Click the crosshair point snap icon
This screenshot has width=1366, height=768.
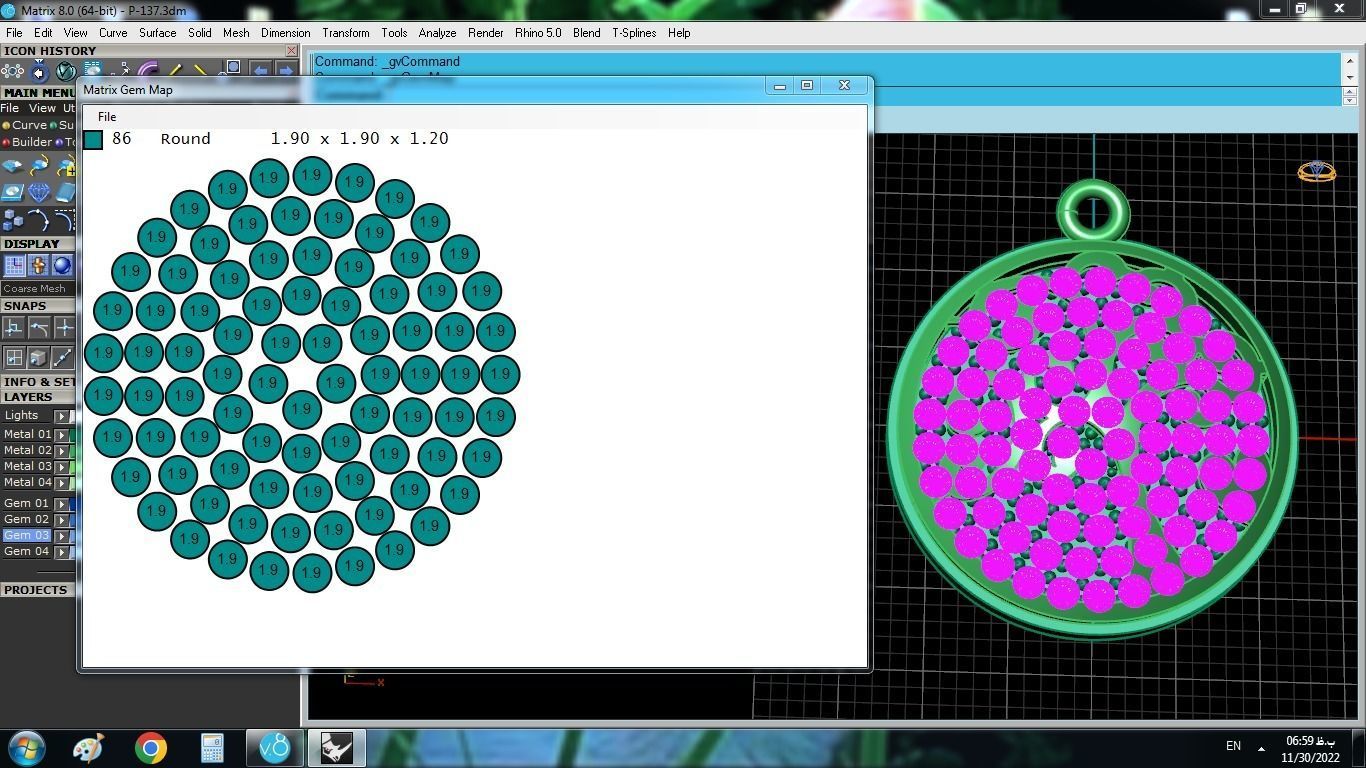coord(64,327)
